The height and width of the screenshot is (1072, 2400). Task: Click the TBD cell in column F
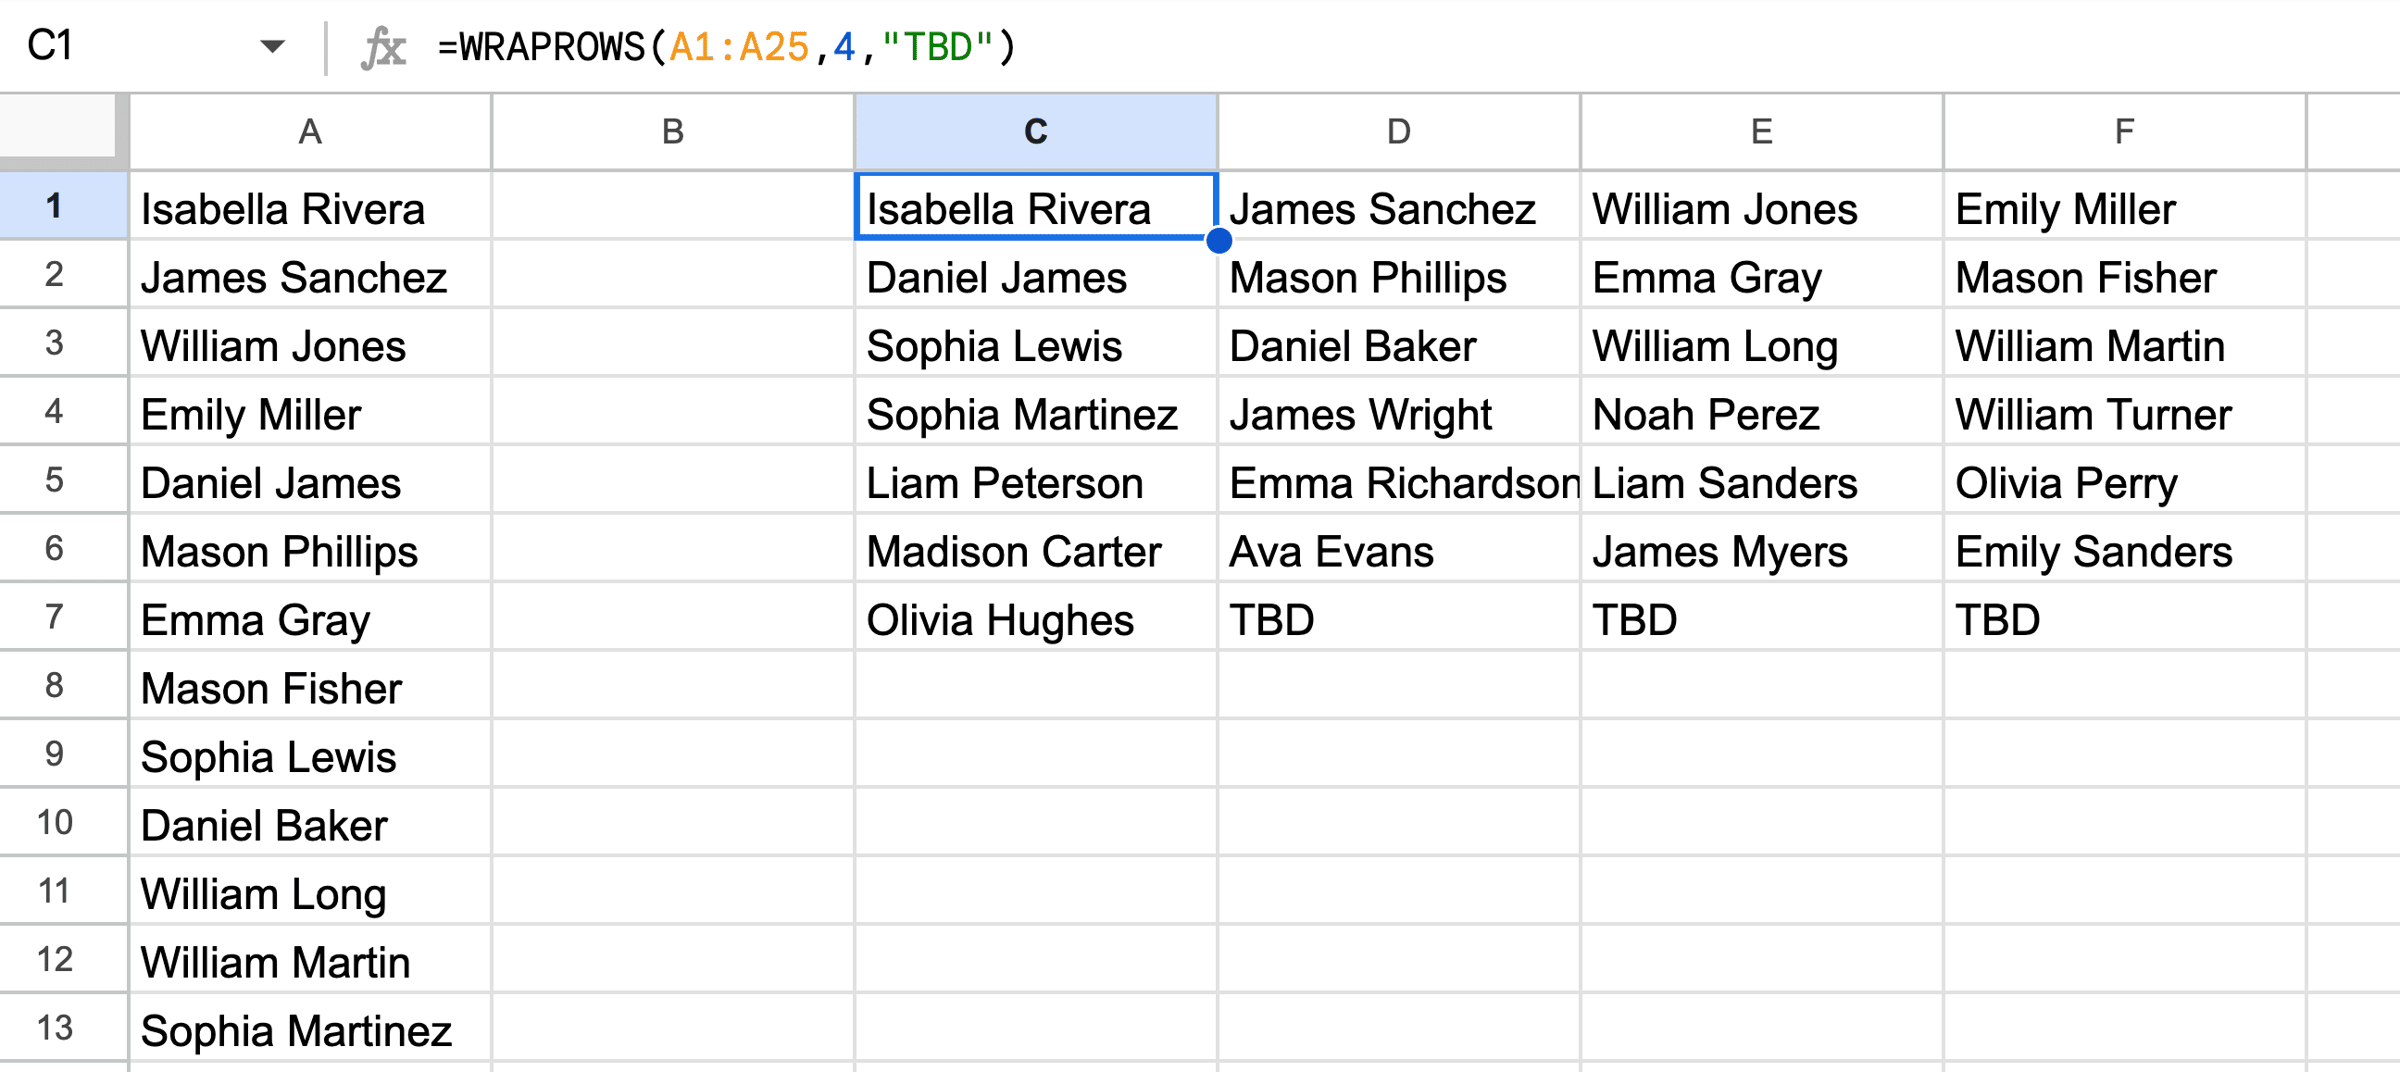tap(2125, 620)
